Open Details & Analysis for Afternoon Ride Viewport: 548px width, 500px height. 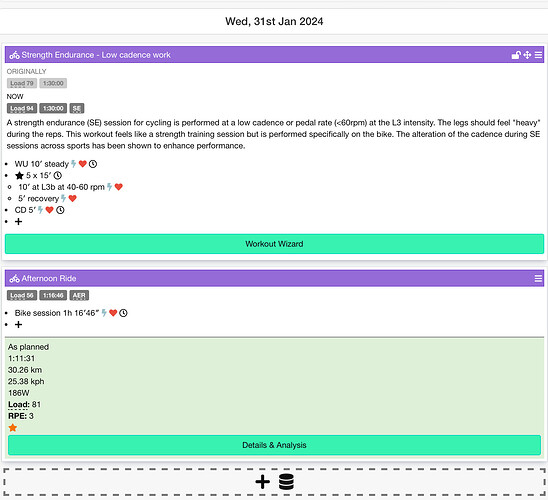[x=274, y=445]
